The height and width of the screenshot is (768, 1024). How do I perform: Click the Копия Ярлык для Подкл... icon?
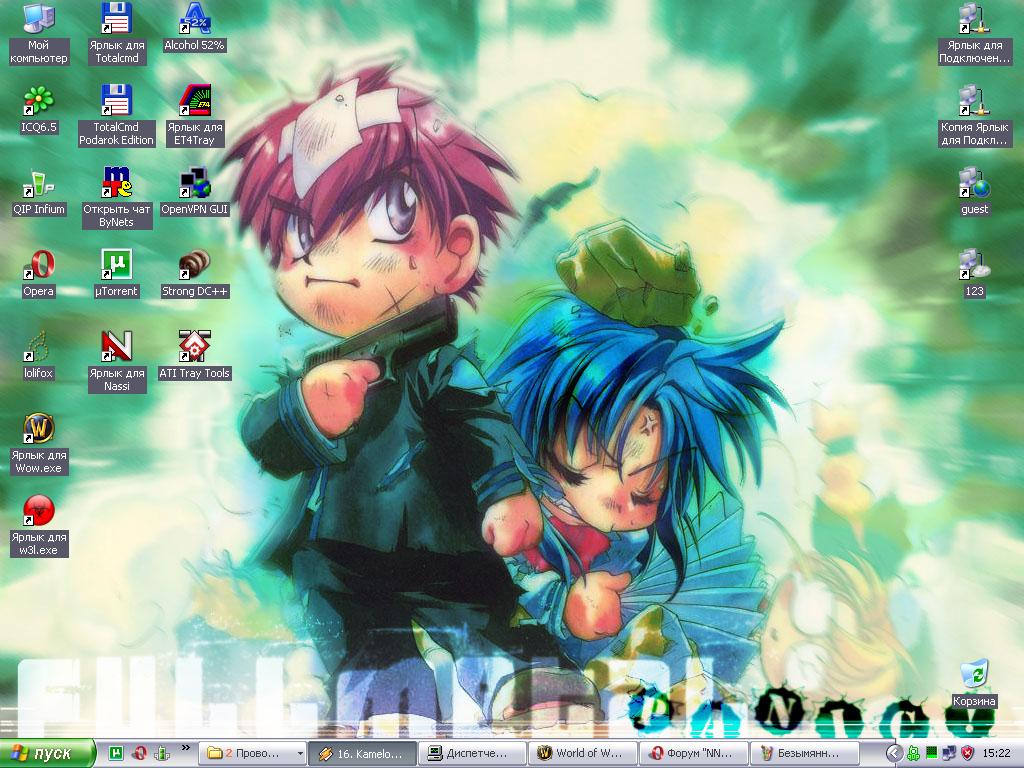click(974, 116)
